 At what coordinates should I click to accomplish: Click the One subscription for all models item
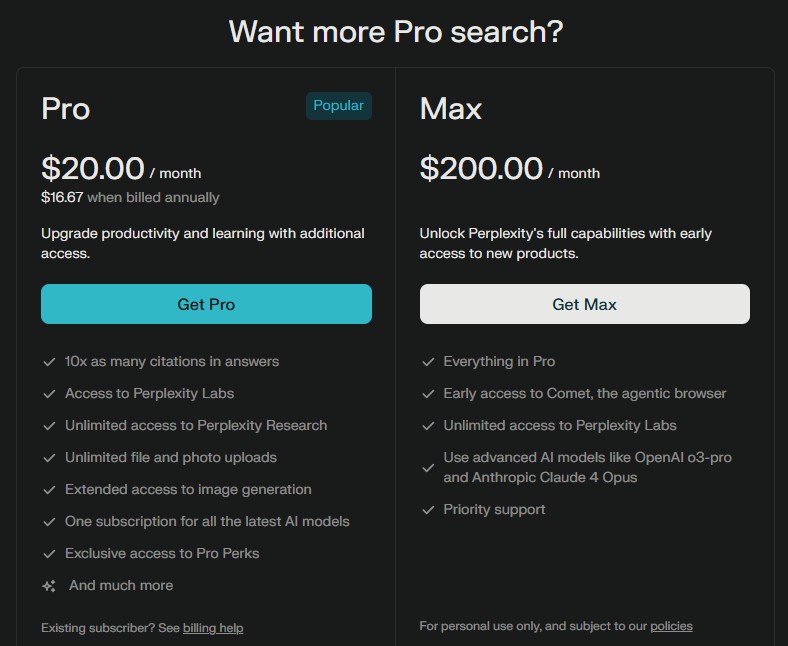[207, 521]
